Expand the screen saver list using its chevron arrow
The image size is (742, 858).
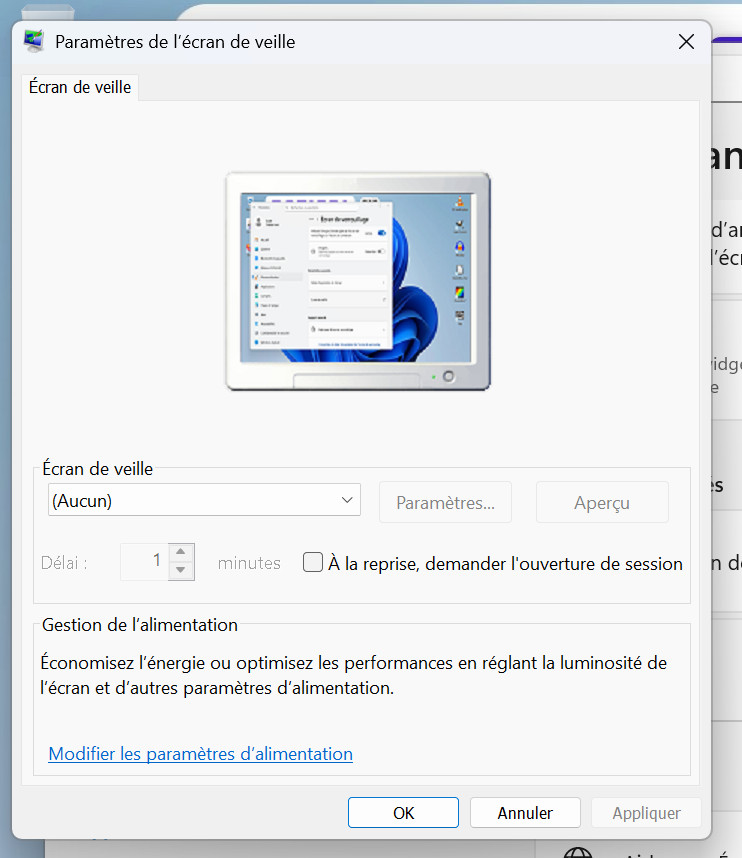click(x=347, y=500)
